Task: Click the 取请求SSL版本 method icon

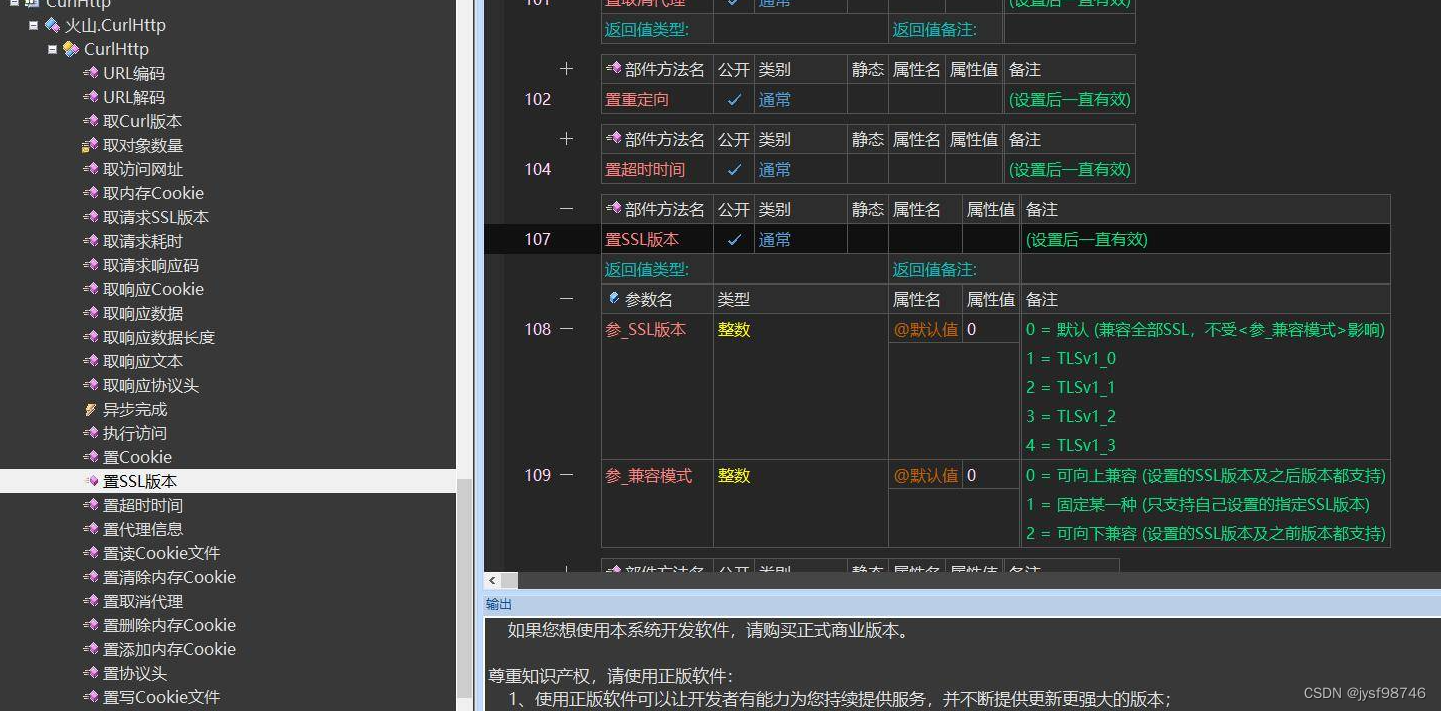Action: [x=90, y=217]
